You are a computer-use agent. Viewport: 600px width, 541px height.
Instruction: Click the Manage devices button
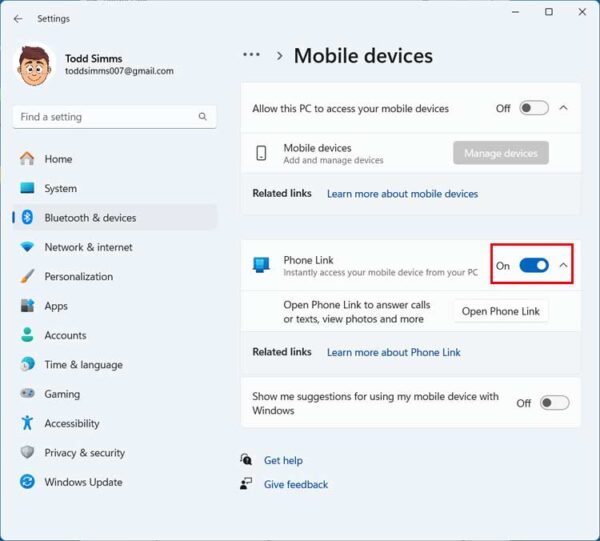[x=501, y=153]
